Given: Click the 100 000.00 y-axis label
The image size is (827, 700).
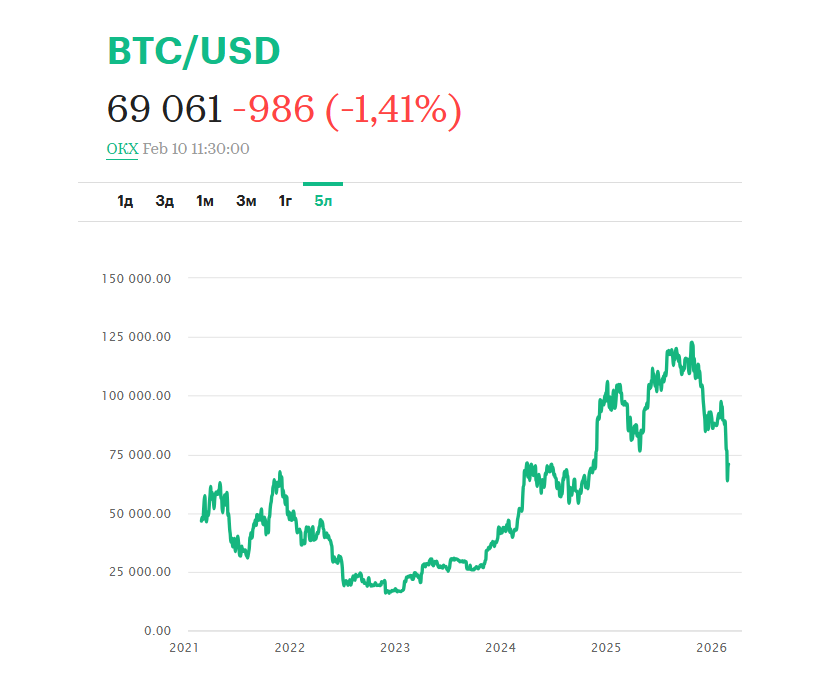Looking at the screenshot, I should click(x=137, y=396).
